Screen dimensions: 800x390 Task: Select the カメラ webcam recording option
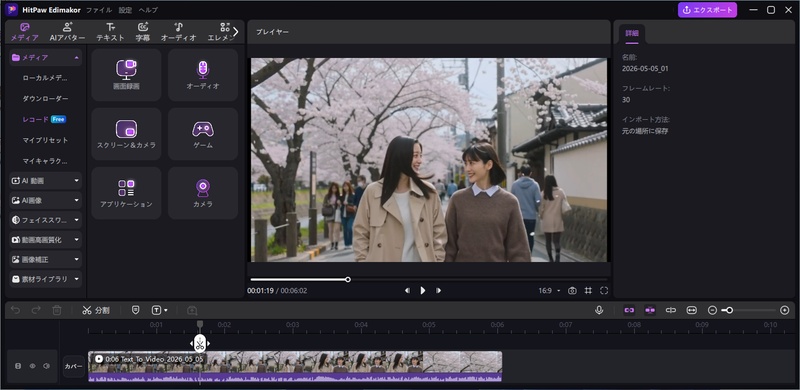click(x=203, y=193)
